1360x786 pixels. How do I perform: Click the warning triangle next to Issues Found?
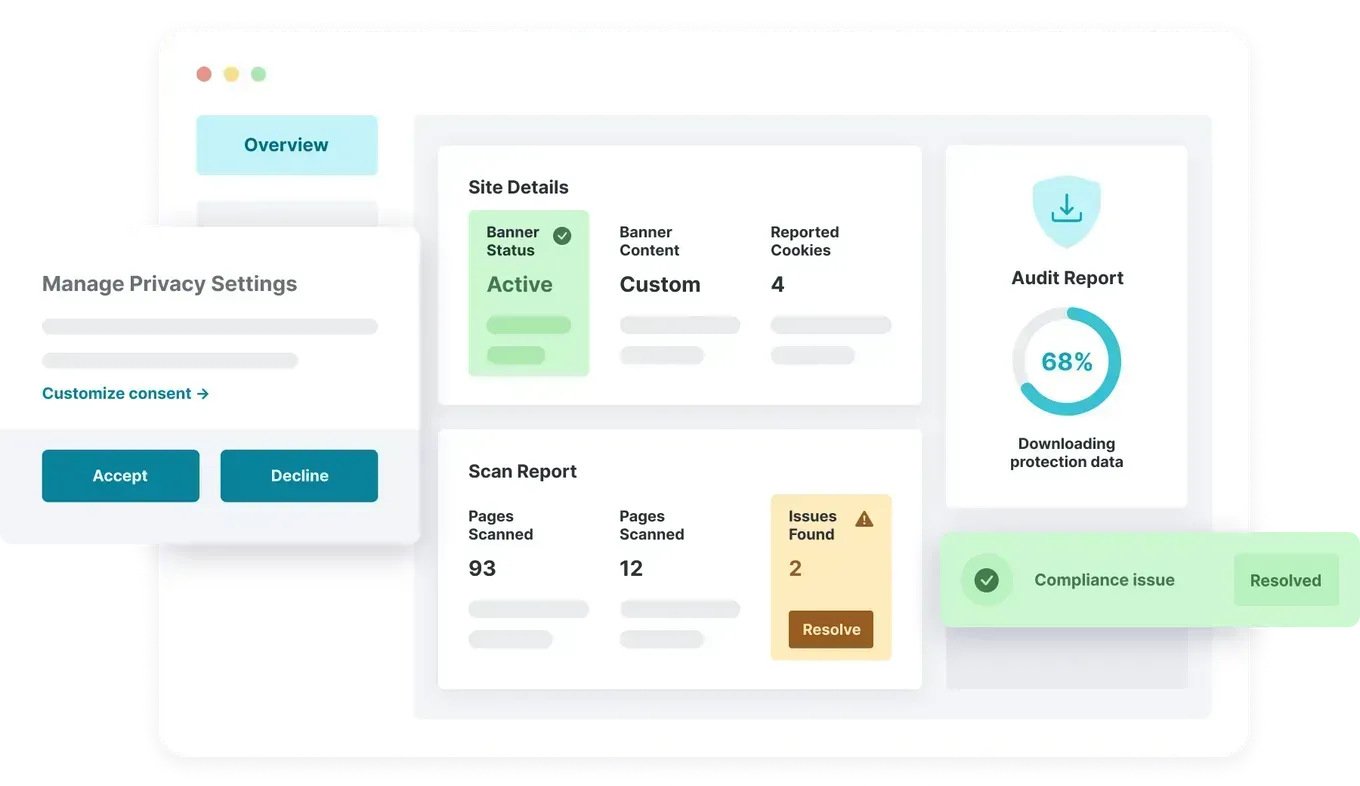[x=865, y=519]
